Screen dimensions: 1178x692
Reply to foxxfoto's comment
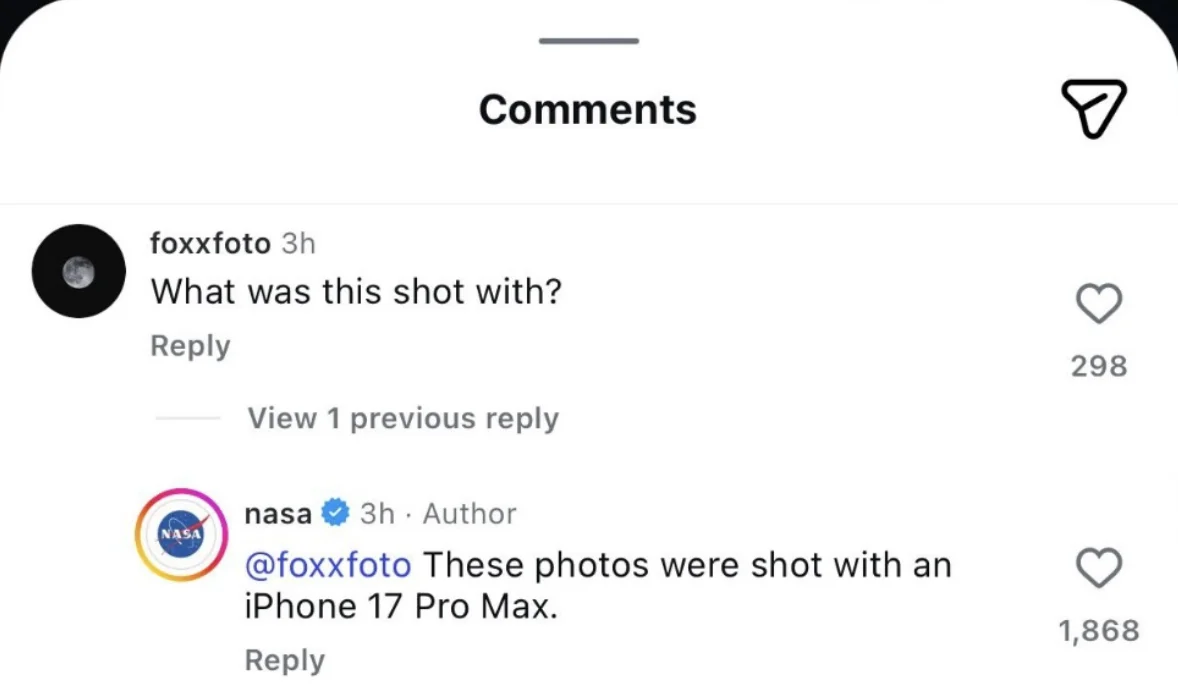190,346
